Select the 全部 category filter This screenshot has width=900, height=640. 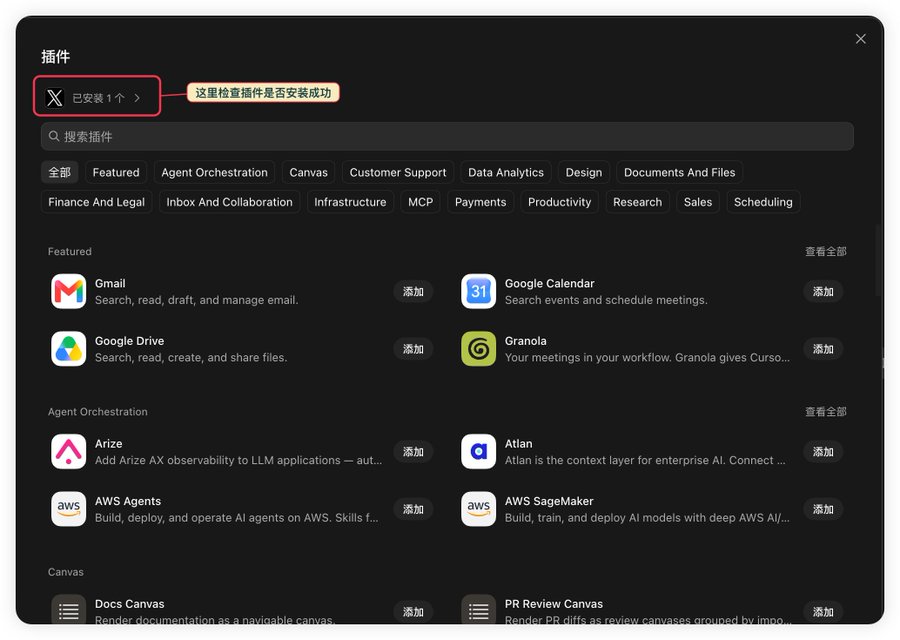pos(60,172)
